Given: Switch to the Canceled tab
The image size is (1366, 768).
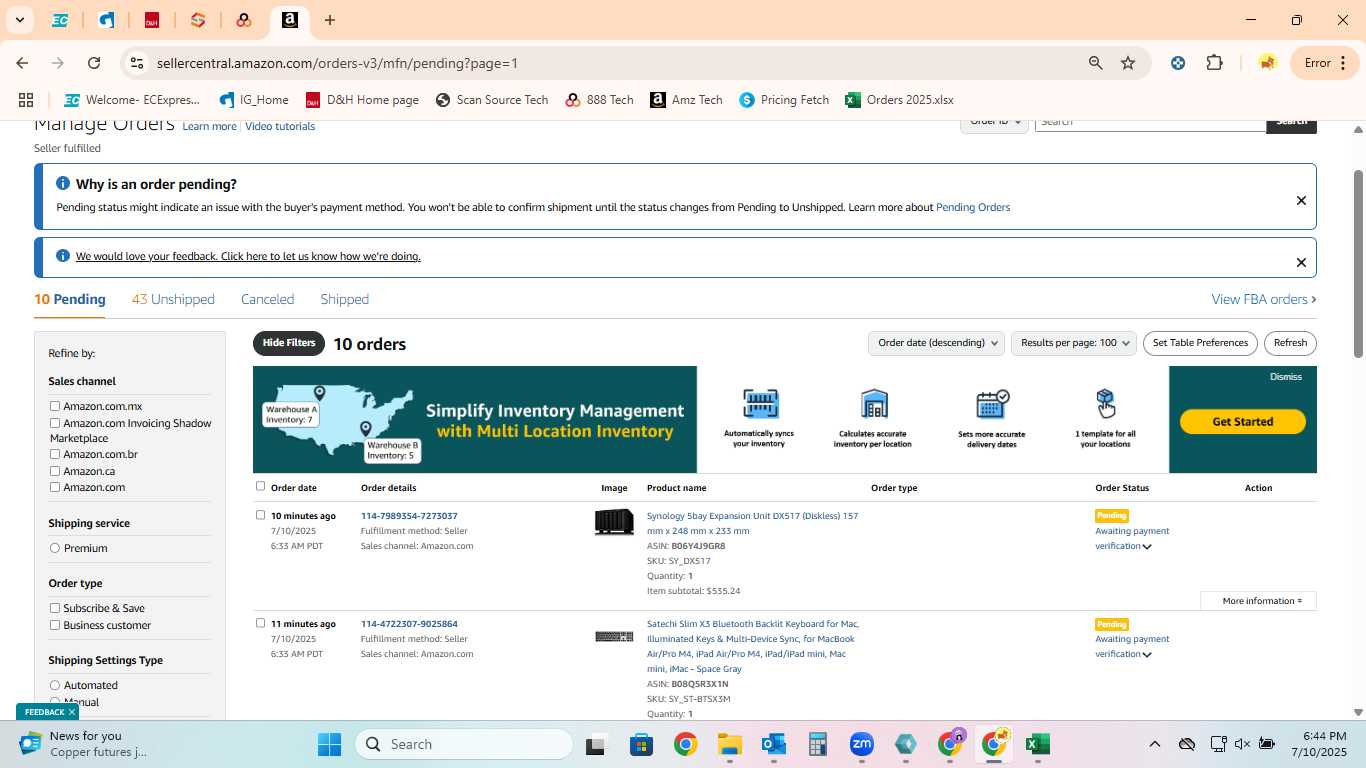Looking at the screenshot, I should (267, 299).
